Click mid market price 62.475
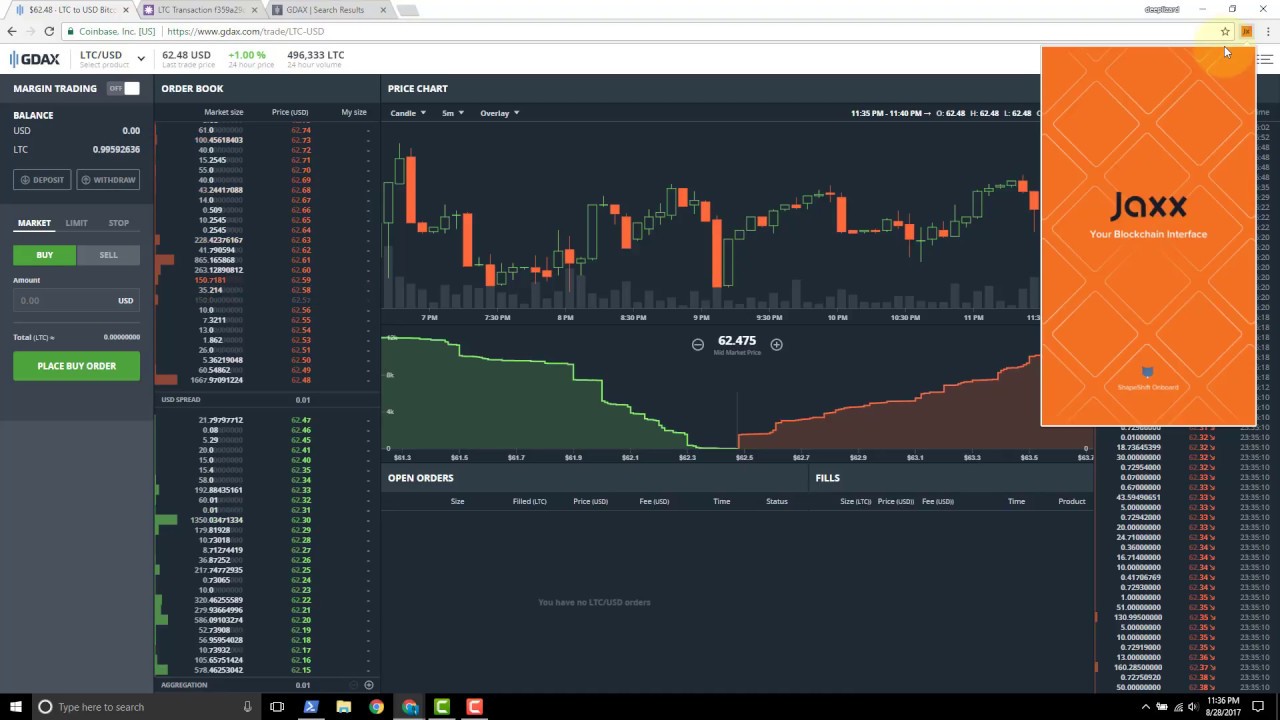The height and width of the screenshot is (720, 1280). tap(737, 341)
